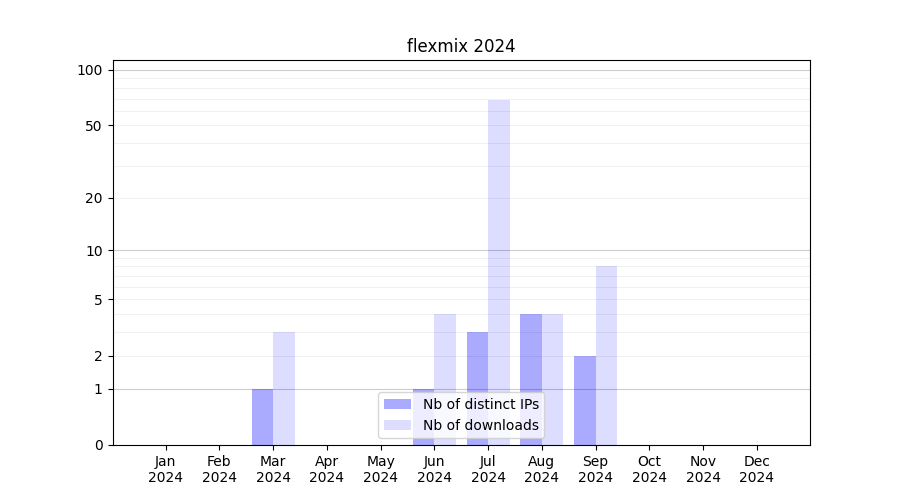Click the August distinct IPs bar
This screenshot has height=500, width=900.
click(531, 378)
